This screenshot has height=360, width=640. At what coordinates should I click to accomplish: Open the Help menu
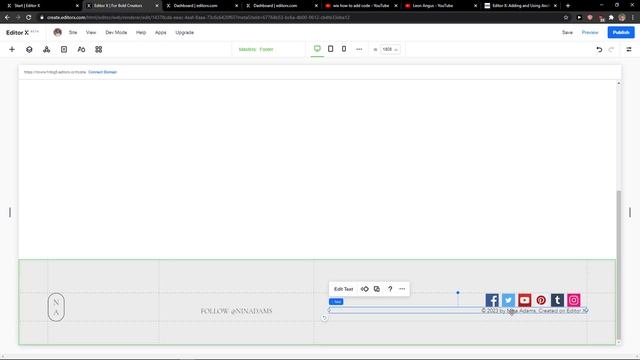click(x=141, y=32)
